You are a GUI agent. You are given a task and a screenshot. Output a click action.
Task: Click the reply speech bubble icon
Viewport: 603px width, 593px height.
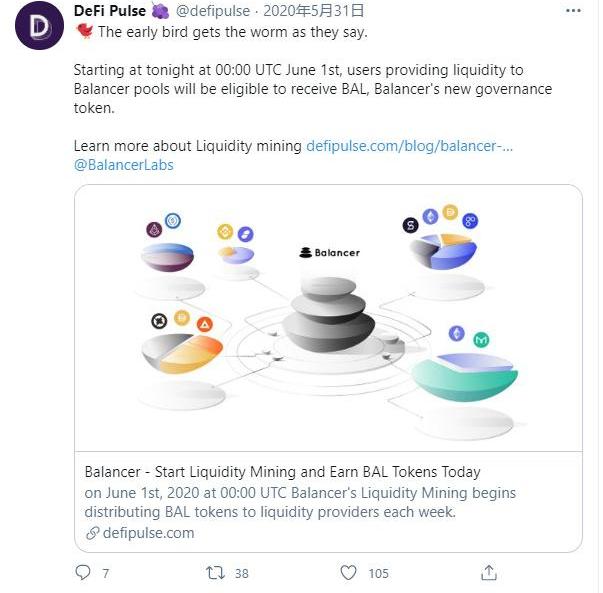pos(83,573)
